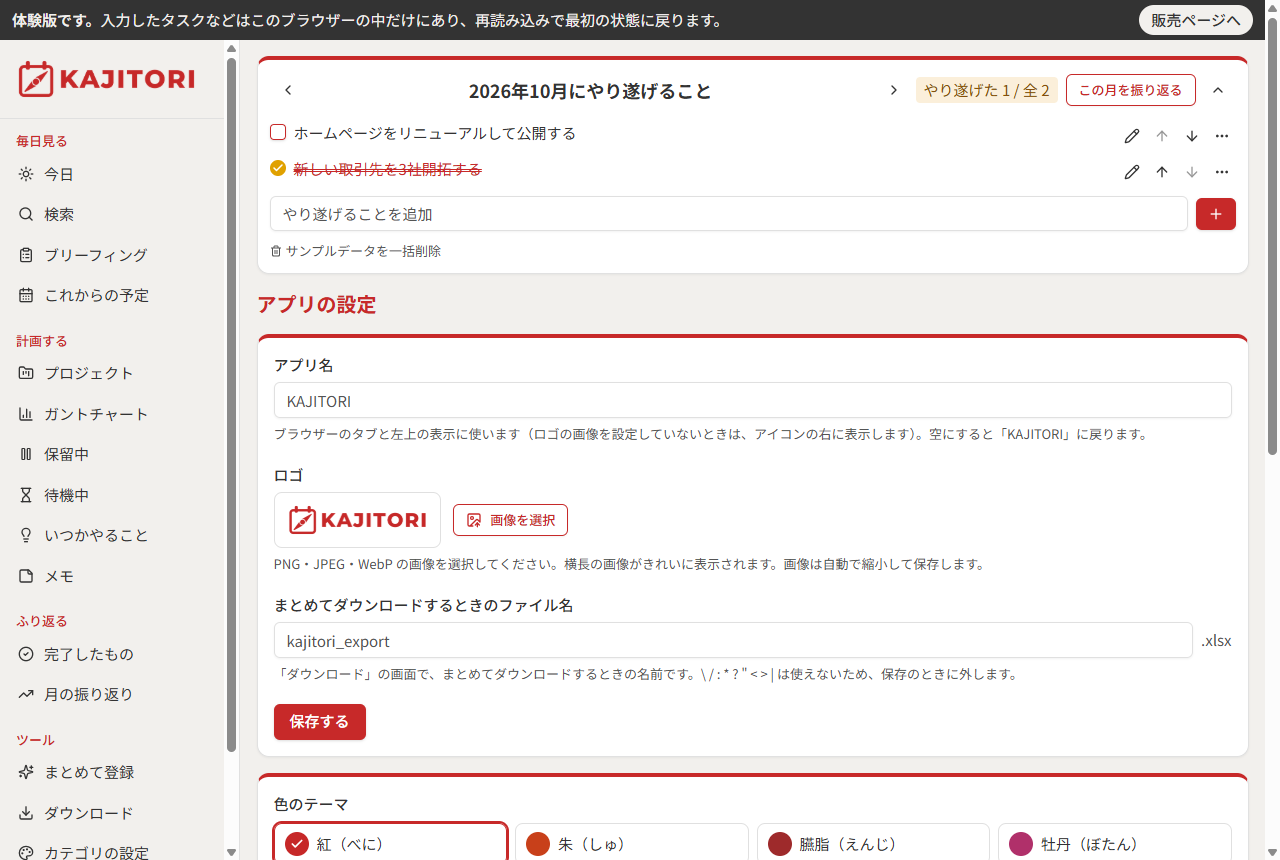Open ガントチャート in the sidebar
This screenshot has width=1280, height=860.
[112, 414]
